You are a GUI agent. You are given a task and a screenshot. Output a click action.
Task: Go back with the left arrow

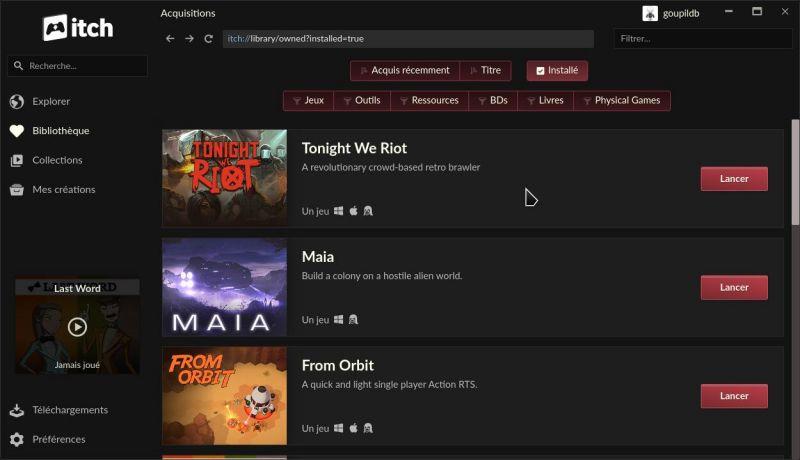coord(170,39)
